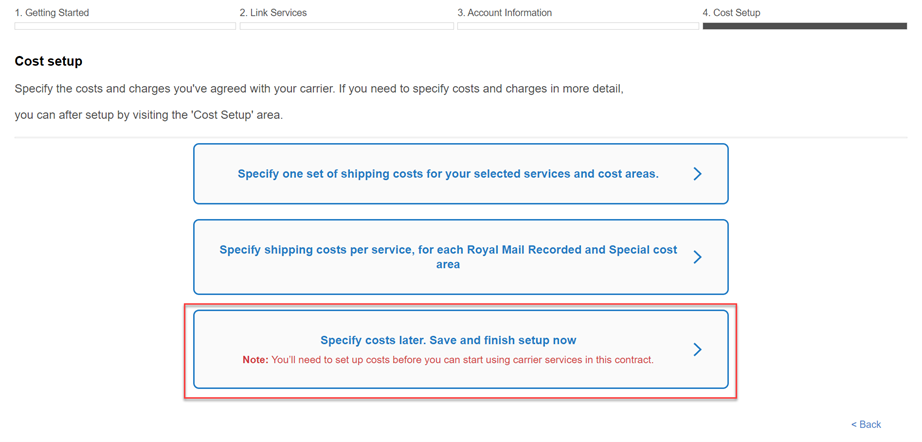Go back using the '< Back' link
Viewport: 922px width, 442px height.
(866, 424)
